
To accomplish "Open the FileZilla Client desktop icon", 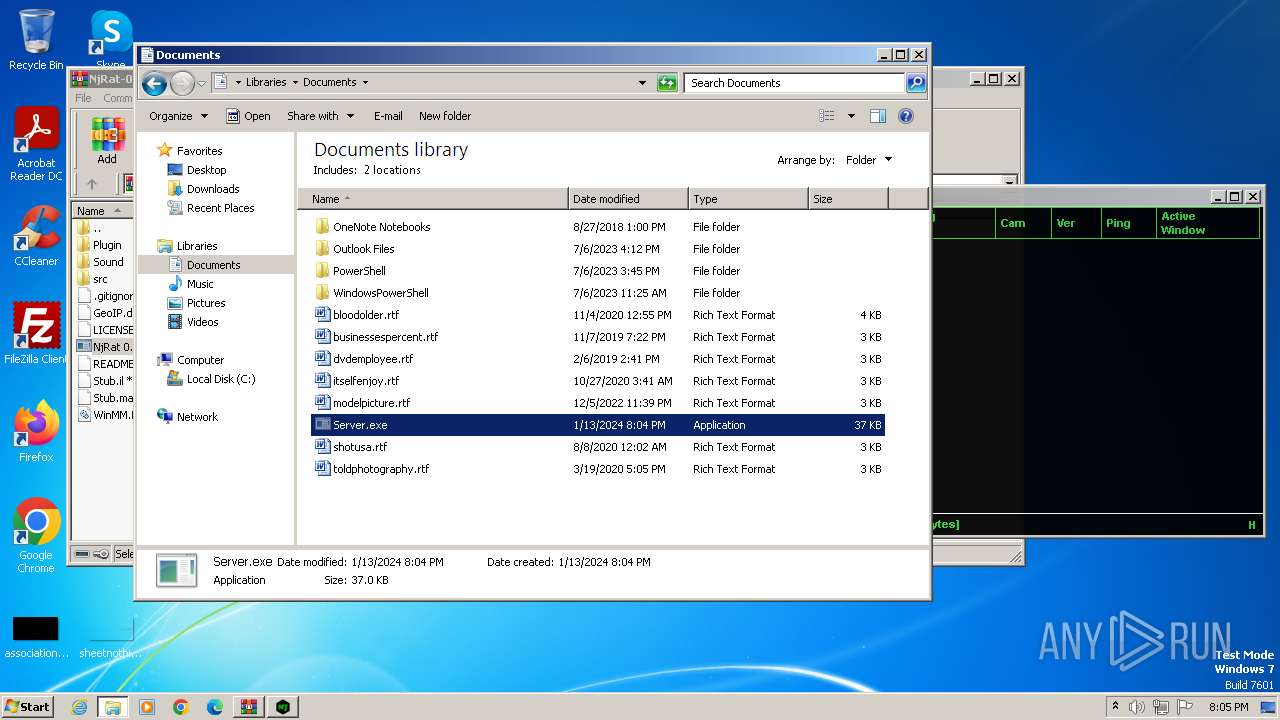I will click(x=36, y=334).
